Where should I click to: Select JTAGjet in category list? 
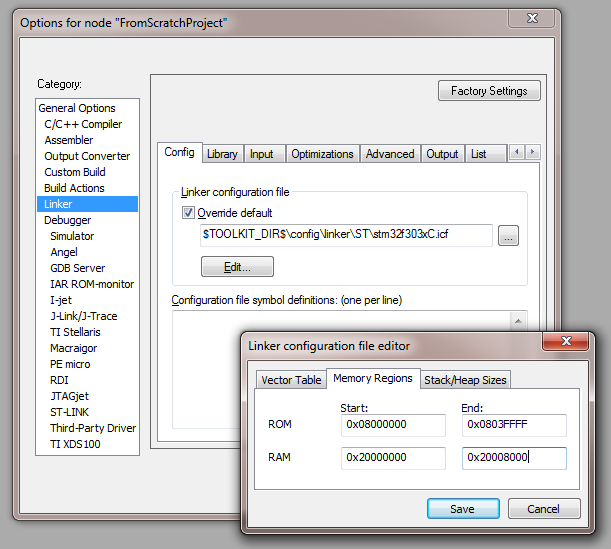pyautogui.click(x=69, y=396)
